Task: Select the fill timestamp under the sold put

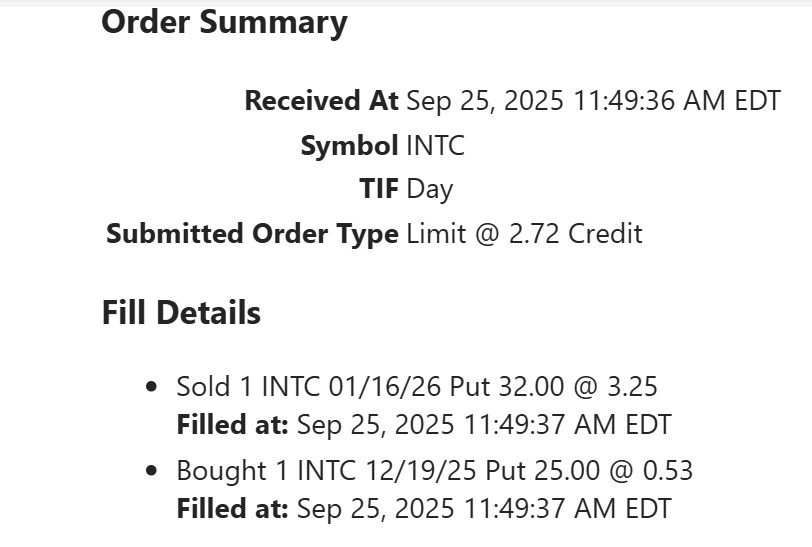Action: (484, 424)
